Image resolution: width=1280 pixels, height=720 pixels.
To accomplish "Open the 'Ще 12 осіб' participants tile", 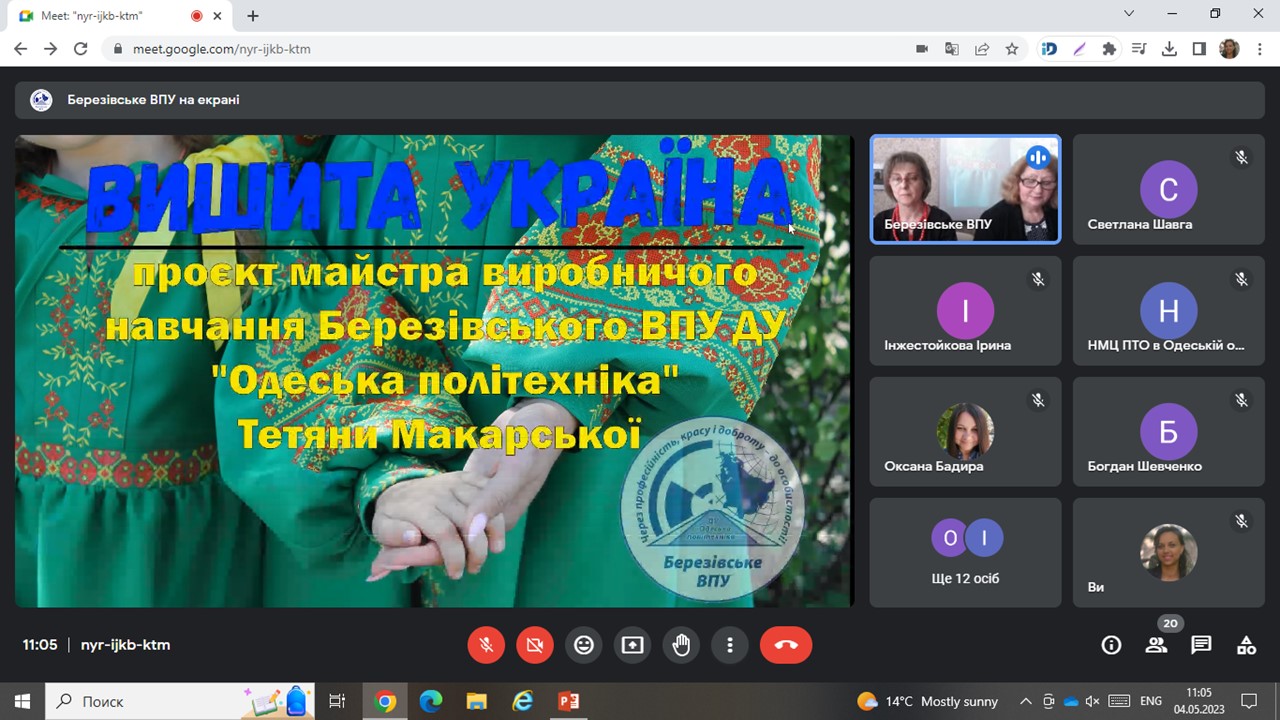I will (965, 552).
